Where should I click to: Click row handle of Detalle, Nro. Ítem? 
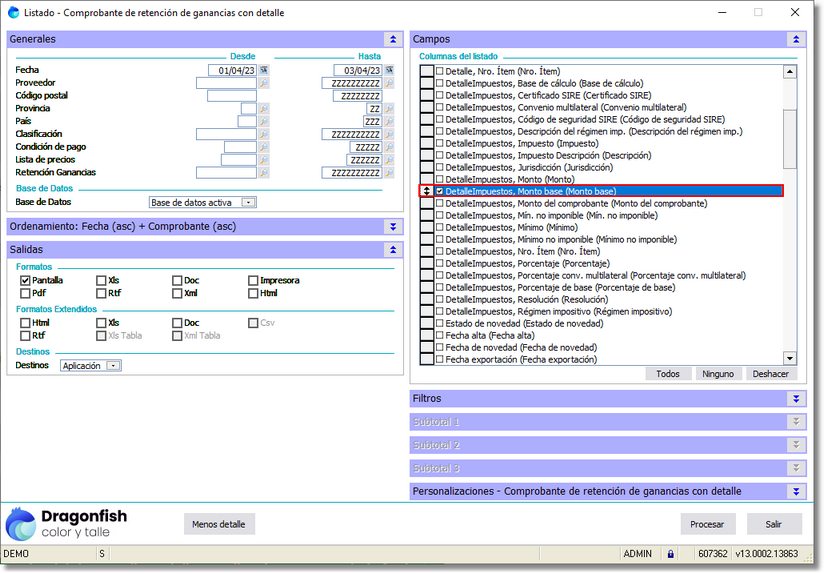pos(427,71)
